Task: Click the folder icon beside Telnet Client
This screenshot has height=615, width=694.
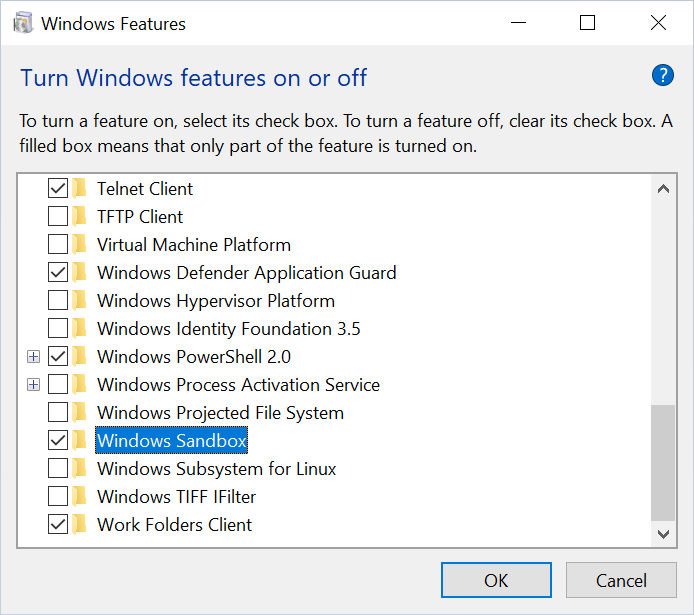Action: click(80, 188)
